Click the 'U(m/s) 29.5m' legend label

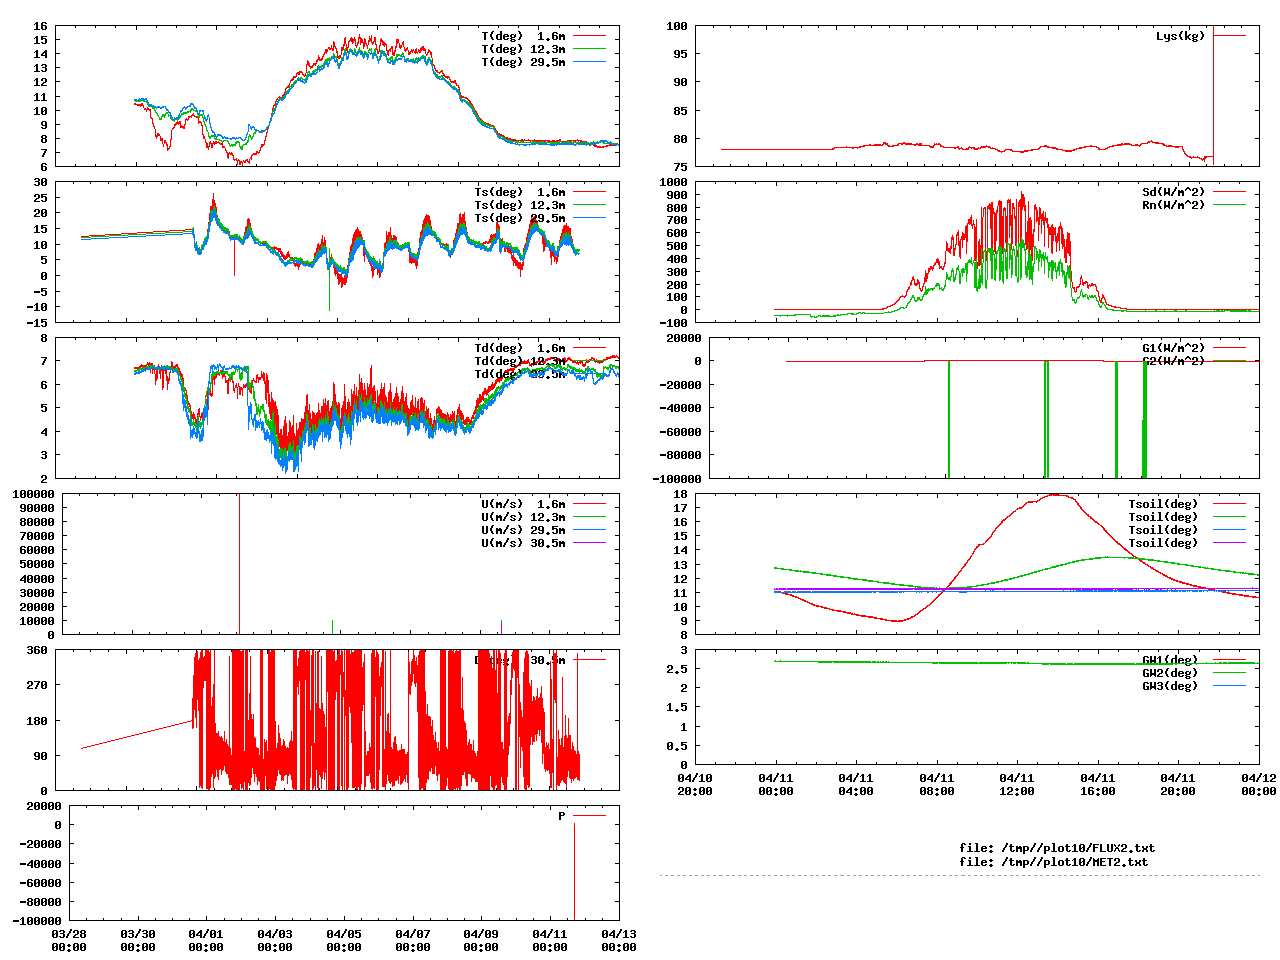[x=523, y=530]
